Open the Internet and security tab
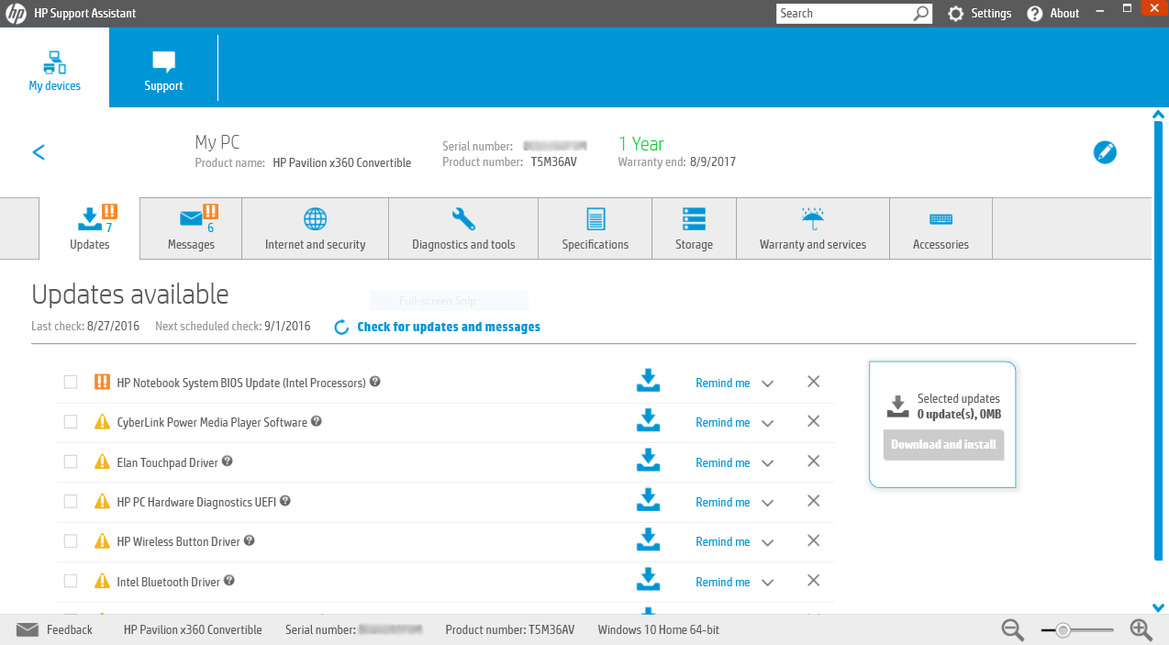Image resolution: width=1169 pixels, height=645 pixels. 315,228
